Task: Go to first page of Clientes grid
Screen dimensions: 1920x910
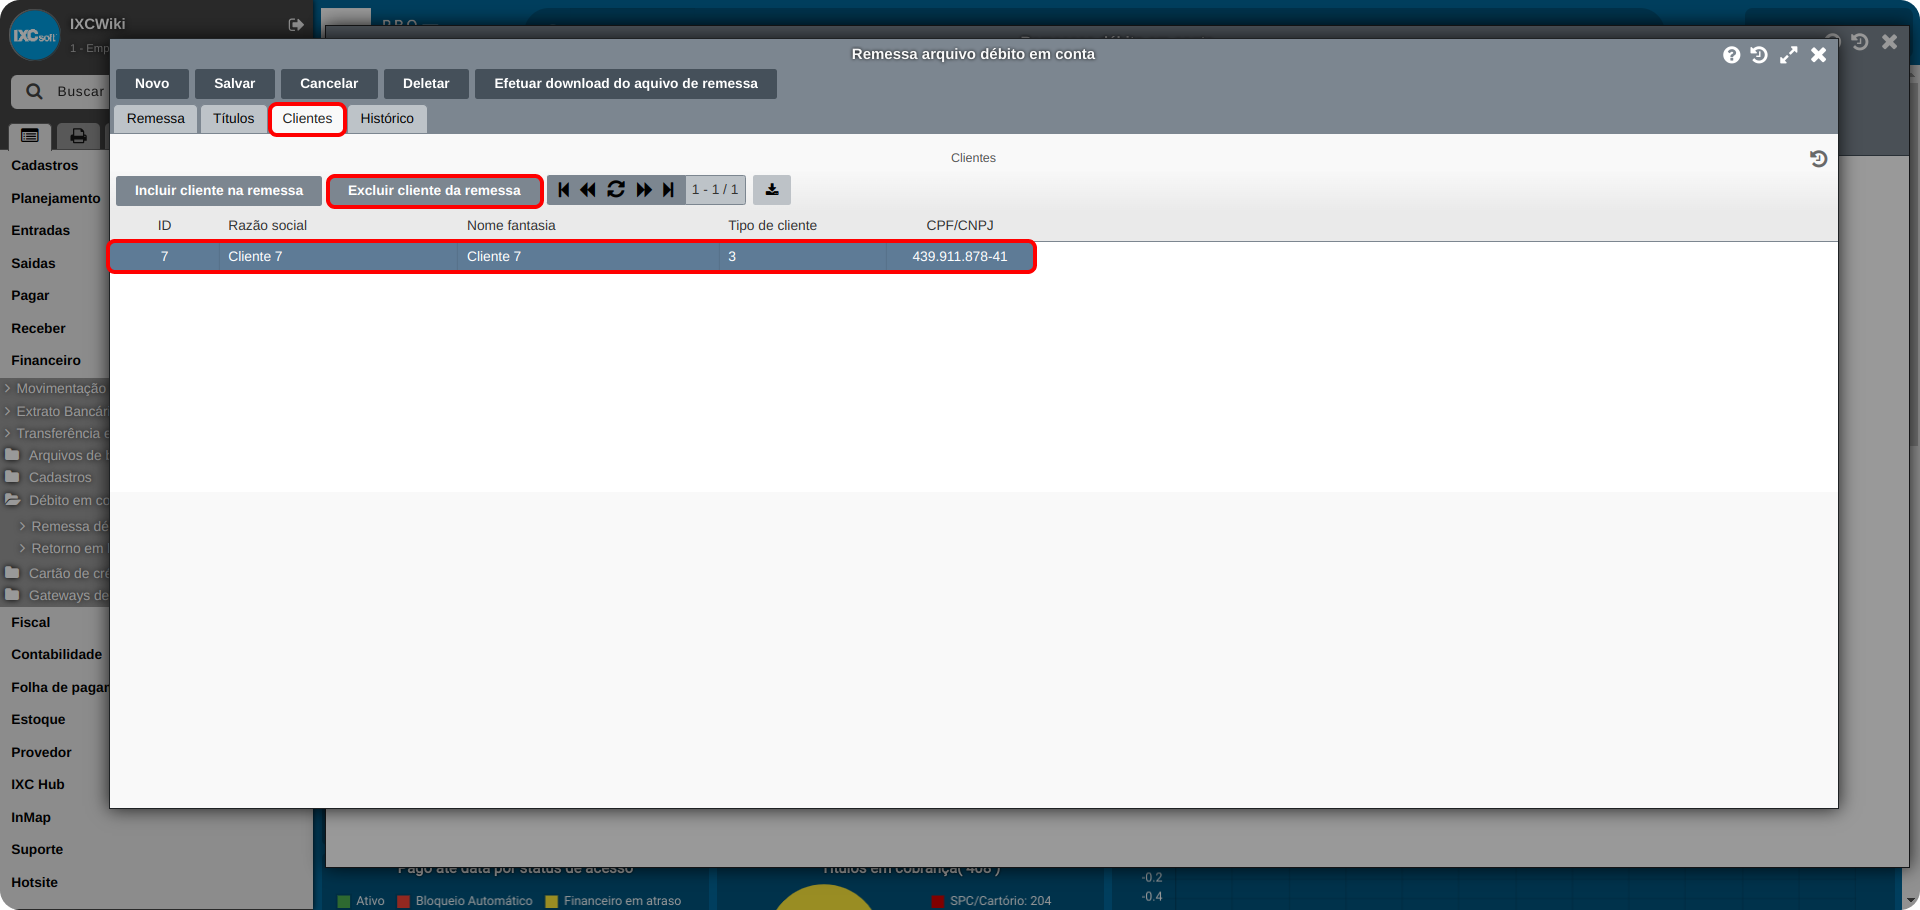Action: [564, 190]
